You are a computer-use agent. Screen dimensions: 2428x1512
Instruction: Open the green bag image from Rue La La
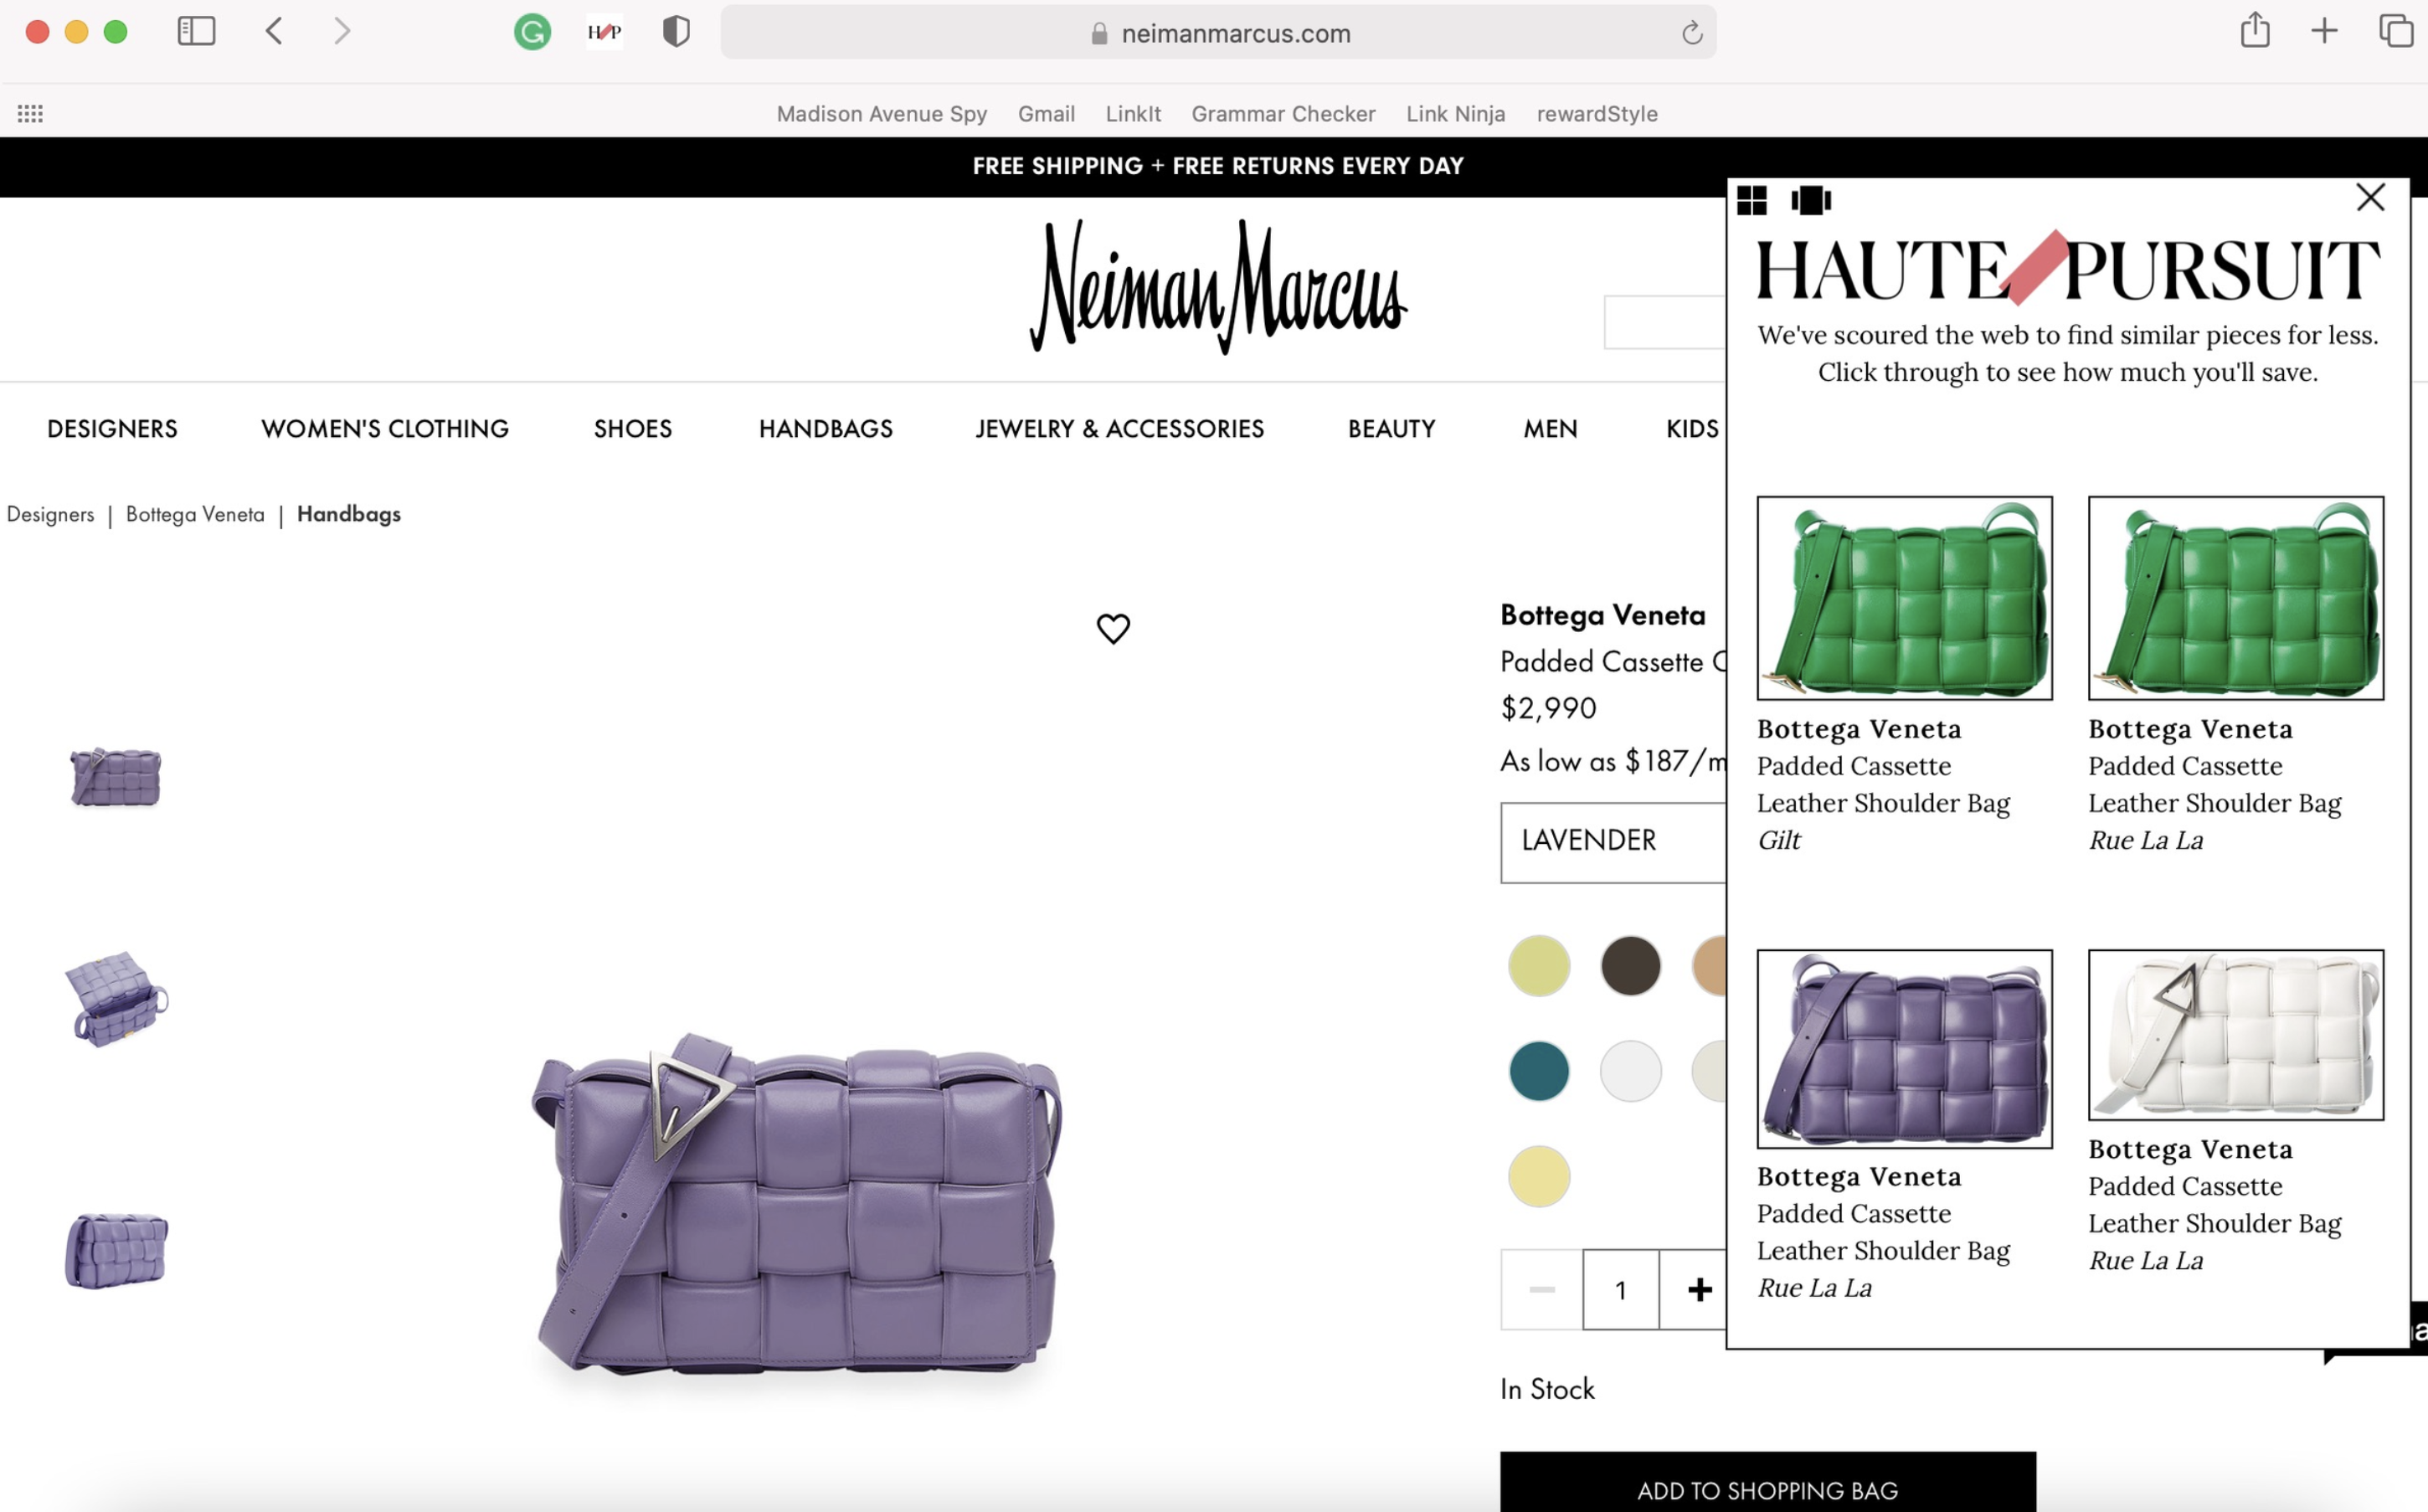pyautogui.click(x=2236, y=598)
